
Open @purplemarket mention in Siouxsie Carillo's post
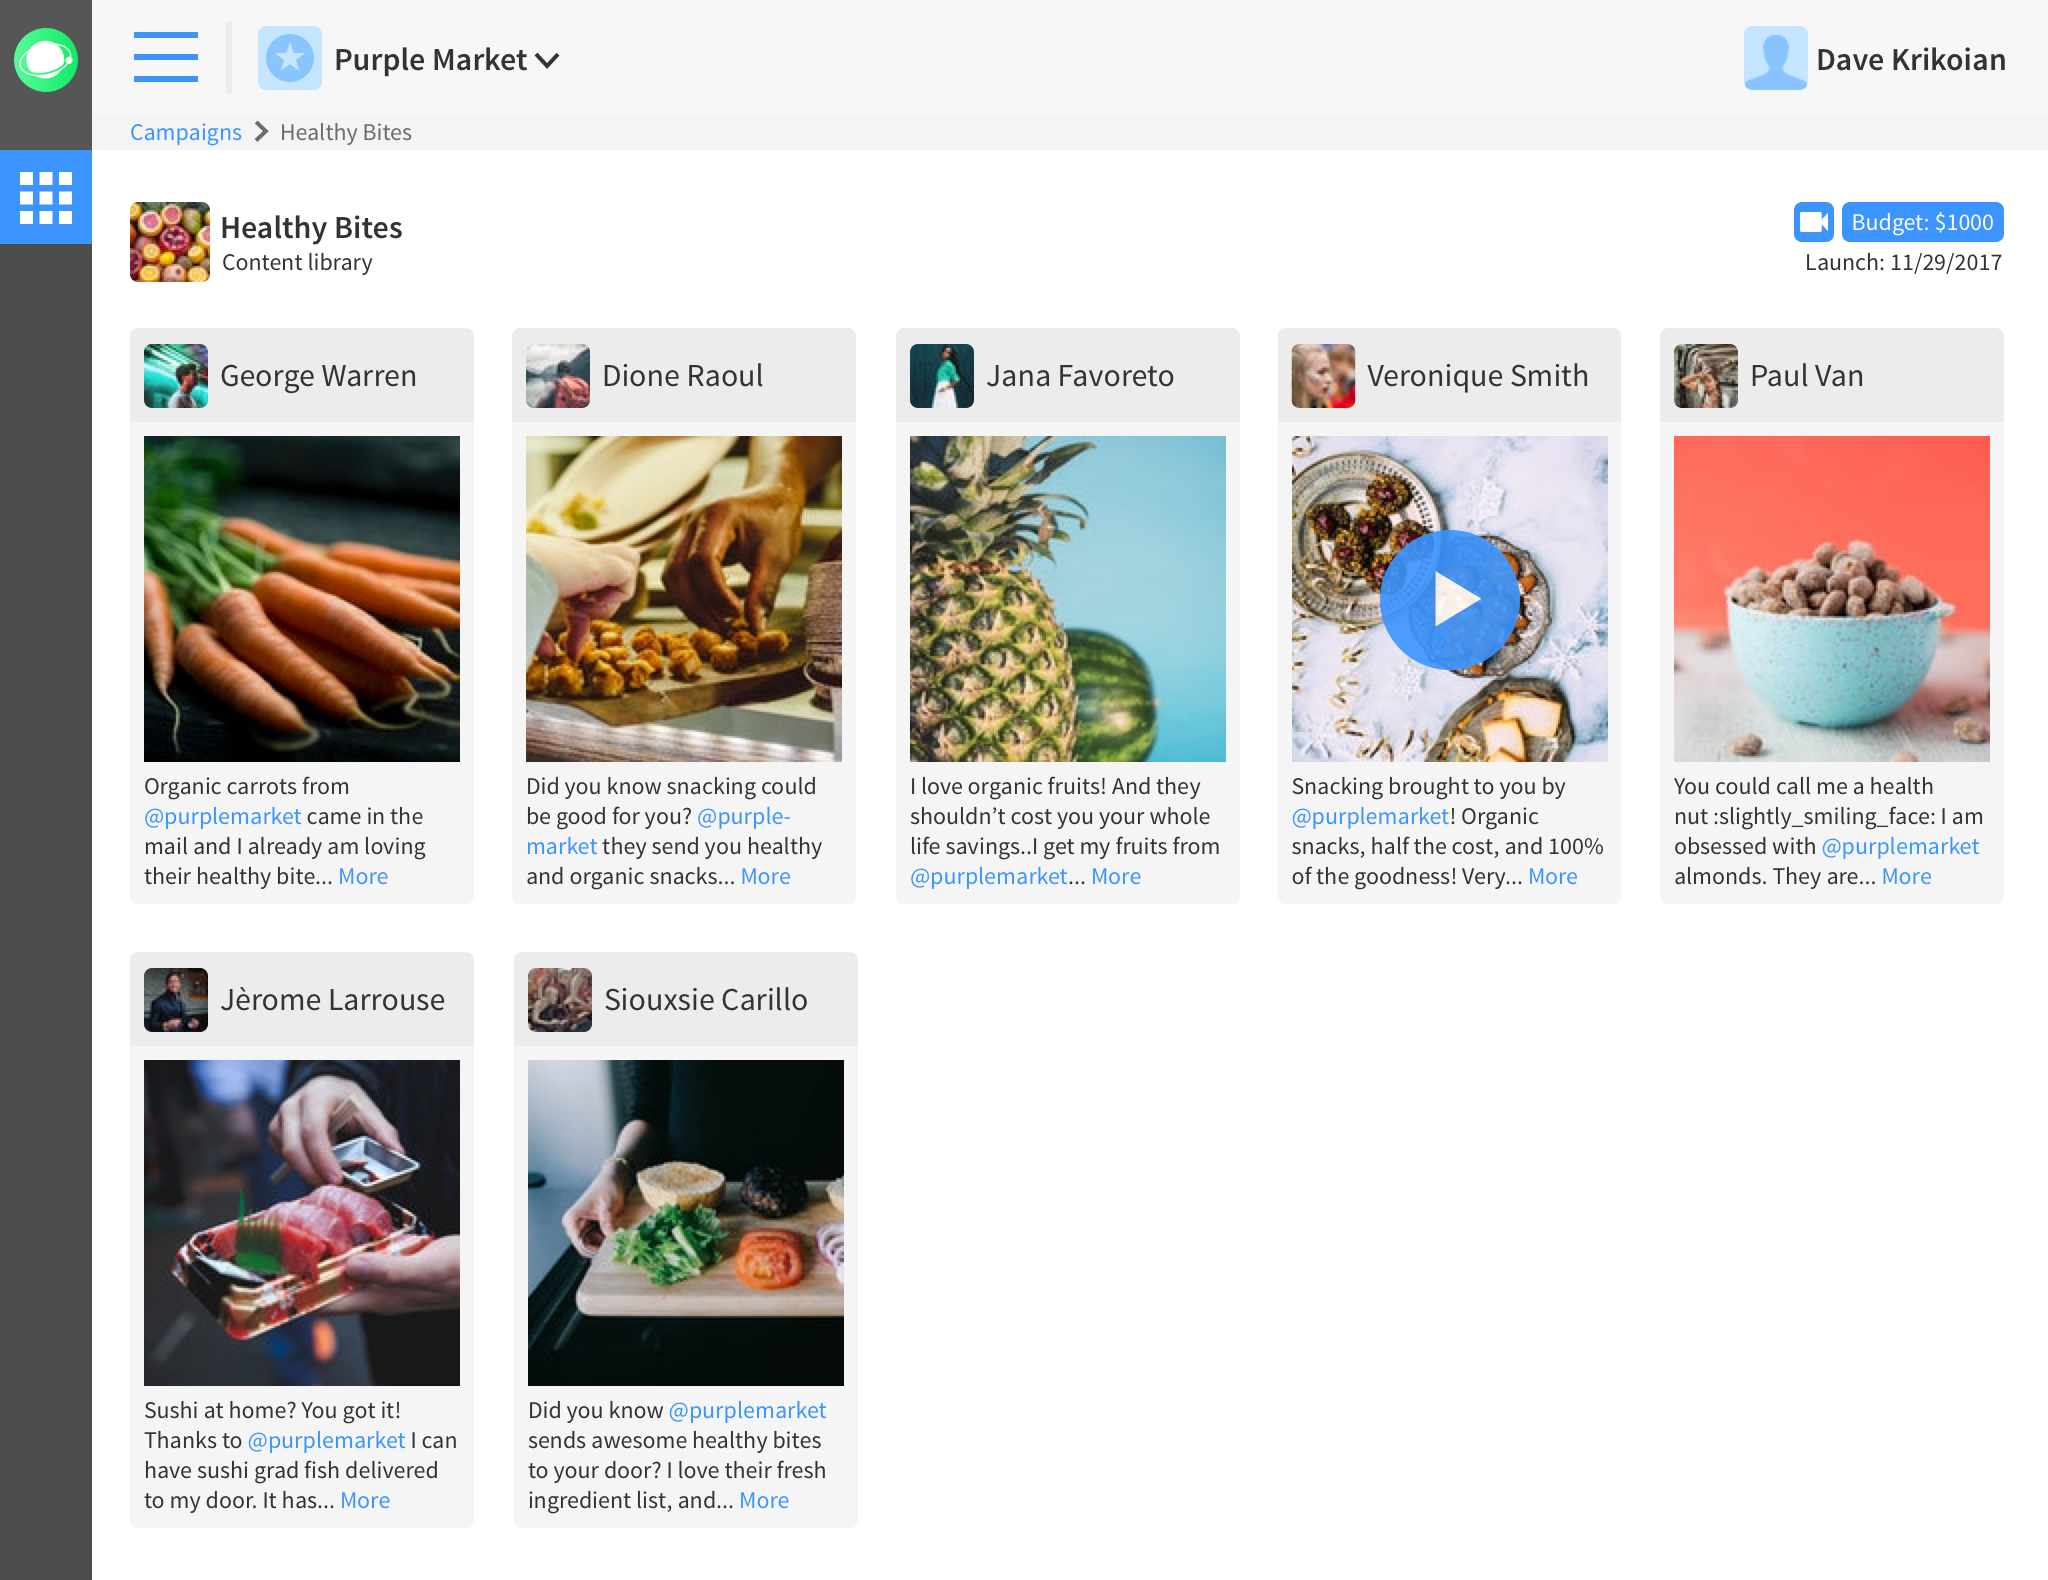pos(747,1411)
